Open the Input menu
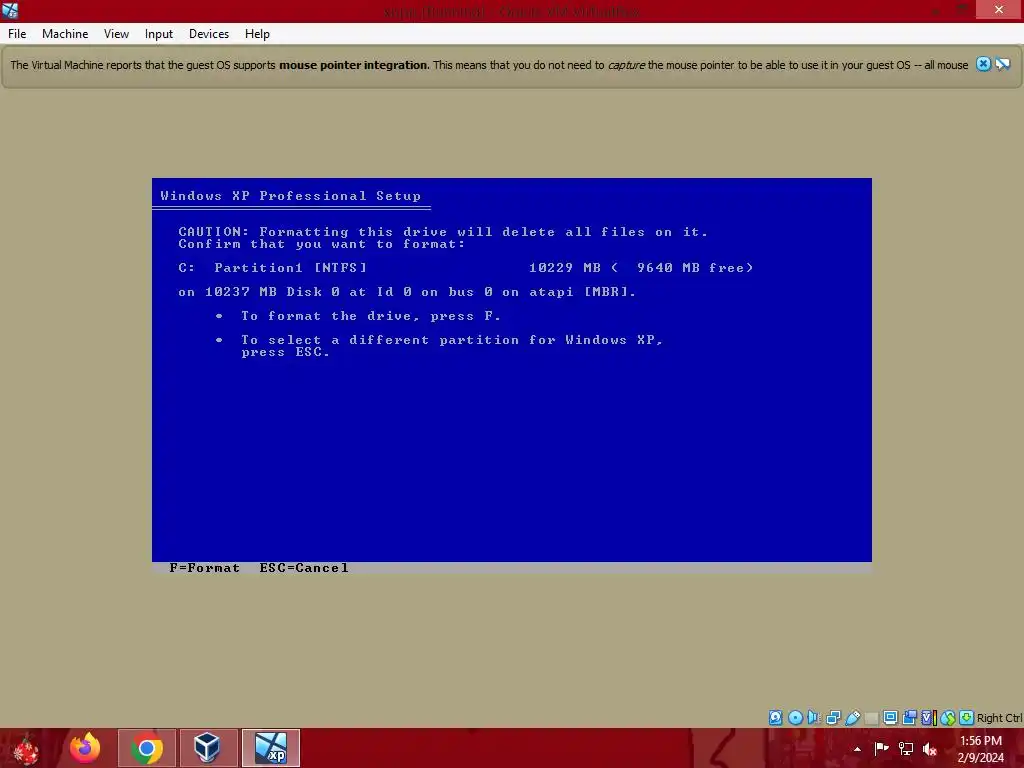The image size is (1024, 768). (159, 34)
